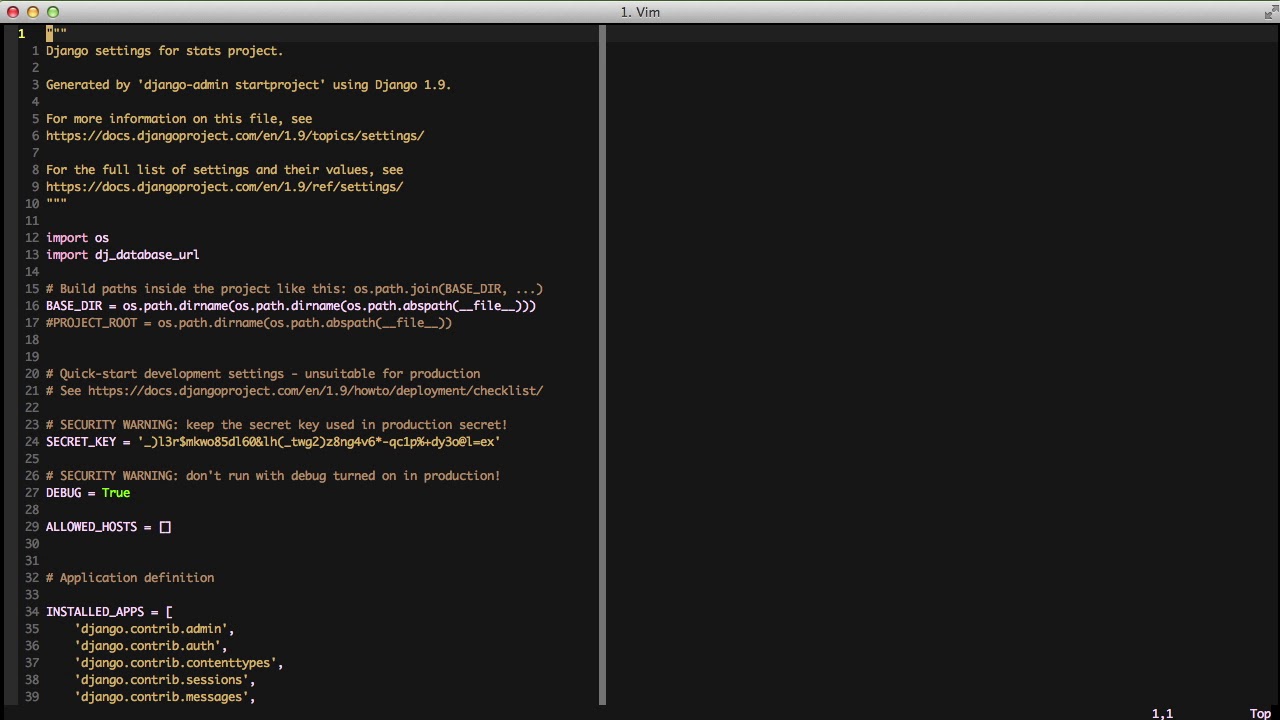Click the yellow minimize window button
The width and height of the screenshot is (1280, 720).
coord(33,12)
